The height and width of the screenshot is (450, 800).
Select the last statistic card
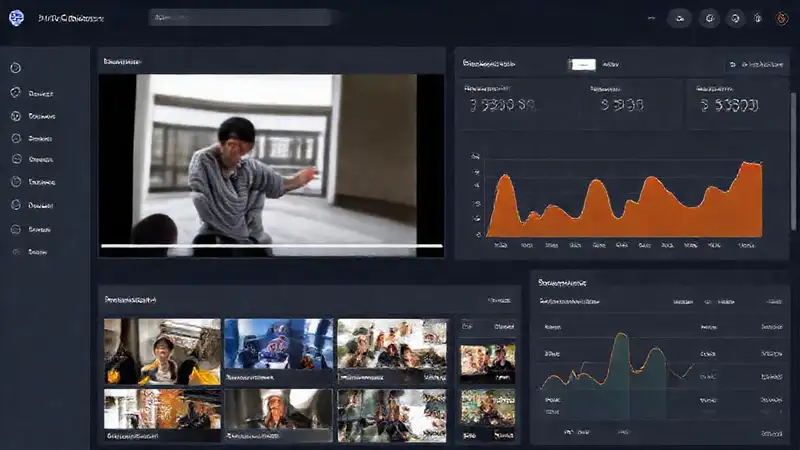tap(737, 104)
